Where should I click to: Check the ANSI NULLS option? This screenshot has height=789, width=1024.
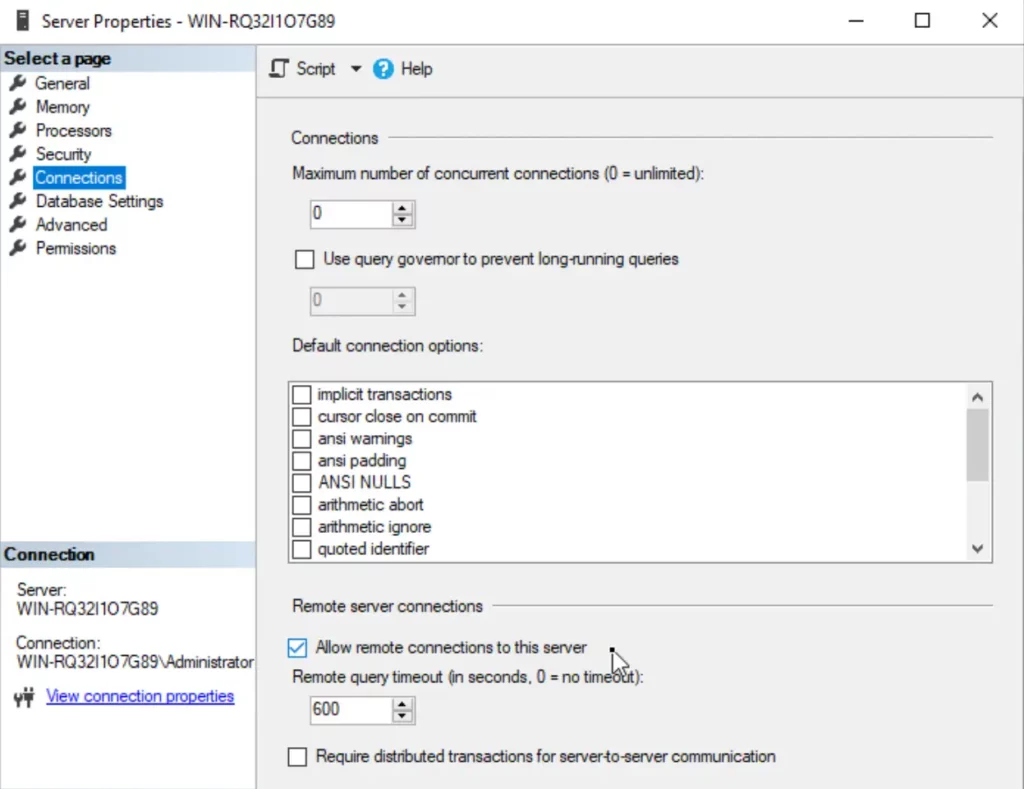click(x=301, y=483)
